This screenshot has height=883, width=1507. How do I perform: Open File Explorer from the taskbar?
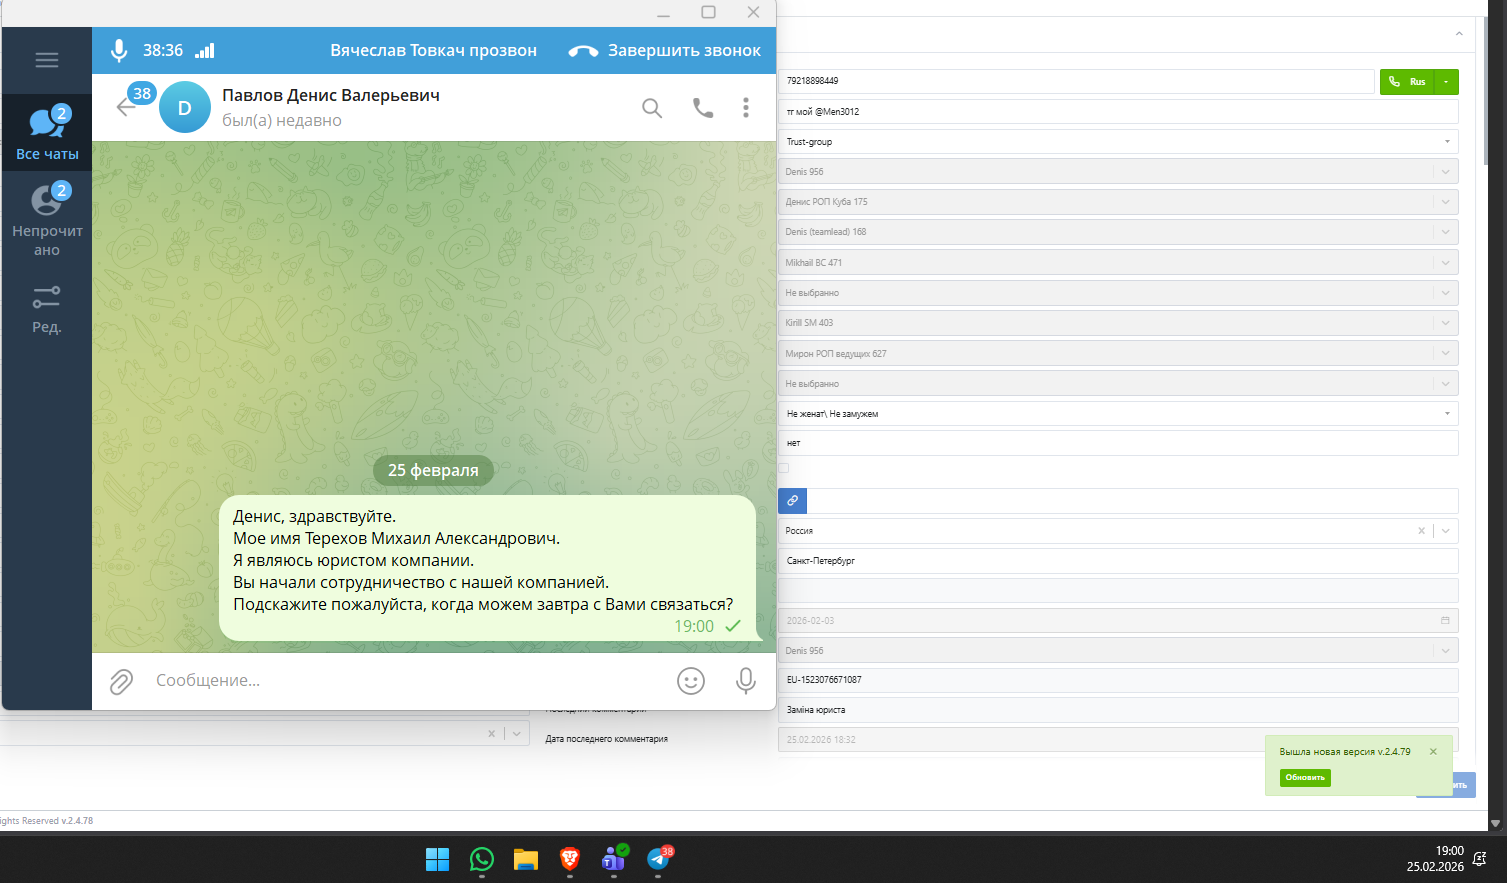click(526, 858)
